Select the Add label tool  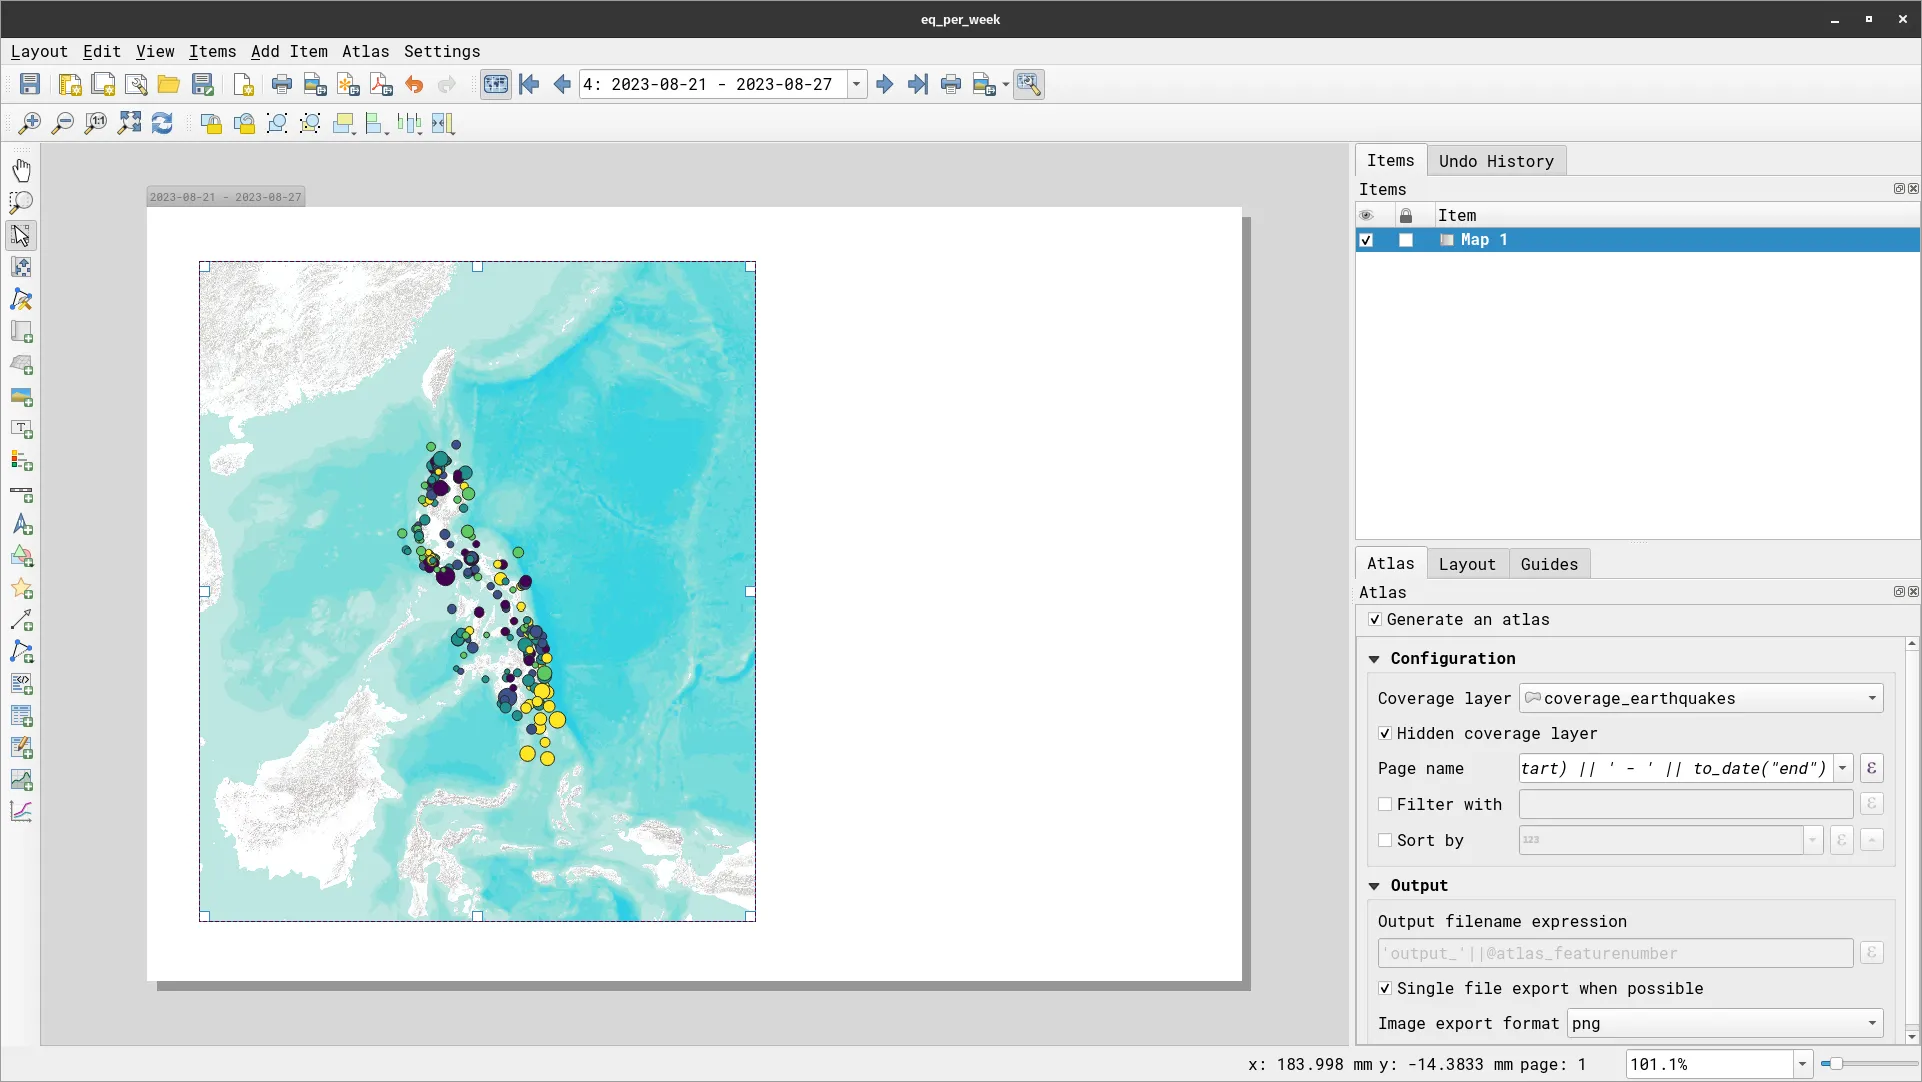pyautogui.click(x=22, y=429)
